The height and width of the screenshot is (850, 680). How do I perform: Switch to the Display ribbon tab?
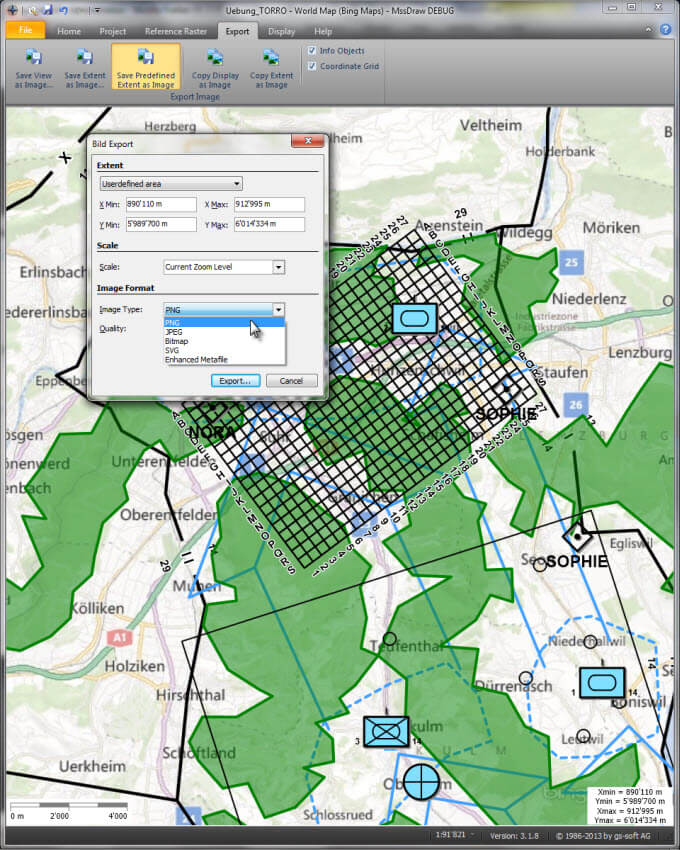point(281,31)
